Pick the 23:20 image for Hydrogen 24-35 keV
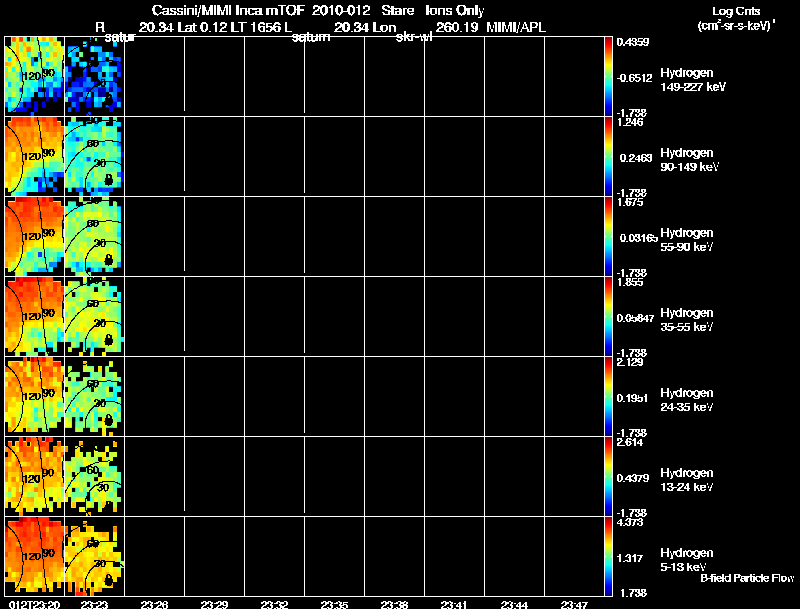 [x=34, y=396]
